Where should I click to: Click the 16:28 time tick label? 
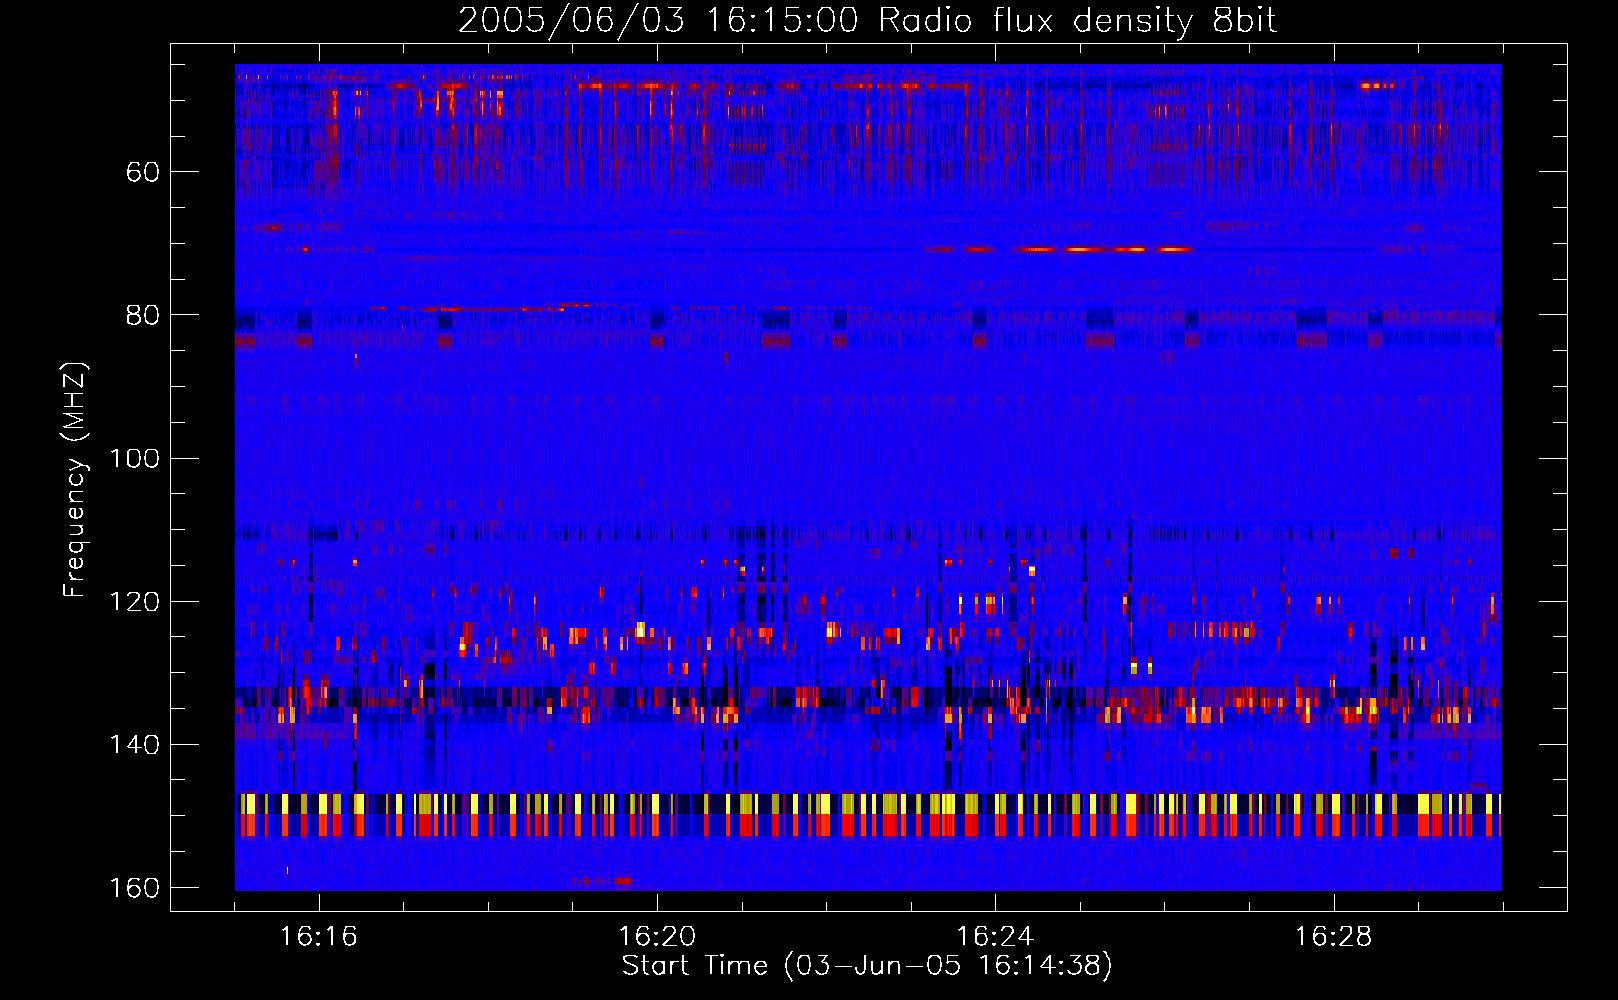click(x=1333, y=937)
